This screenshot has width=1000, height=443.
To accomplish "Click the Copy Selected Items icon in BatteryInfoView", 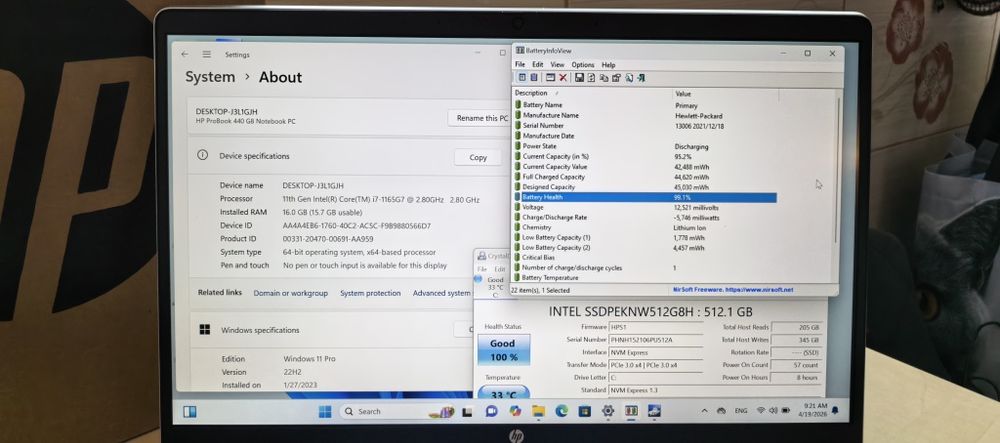I will [604, 78].
